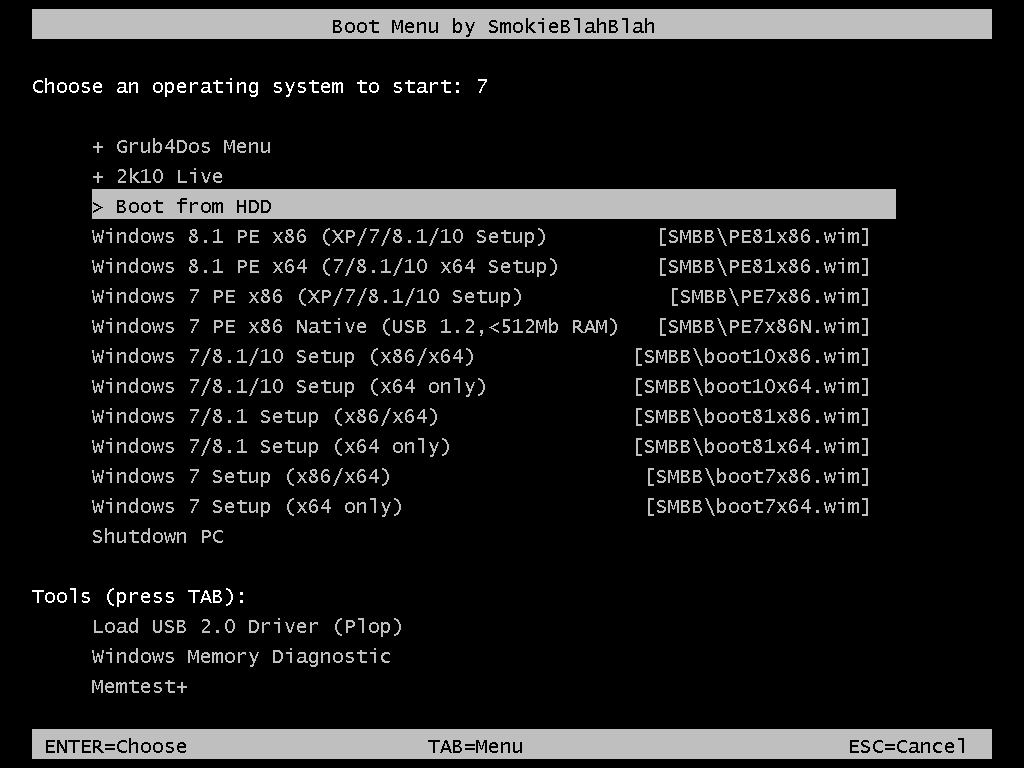Select the Boot from HDD entry

(x=494, y=204)
